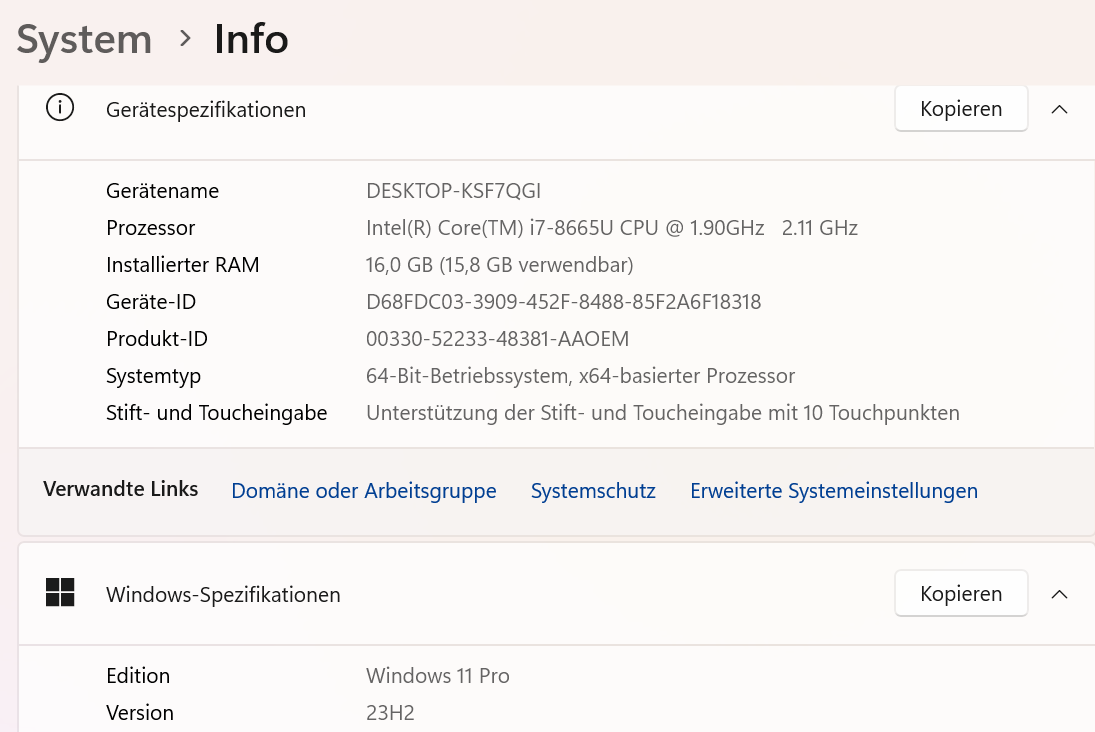Viewport: 1095px width, 732px height.
Task: Copy Gerätespezifikationen with the Kopieren button
Action: click(961, 108)
